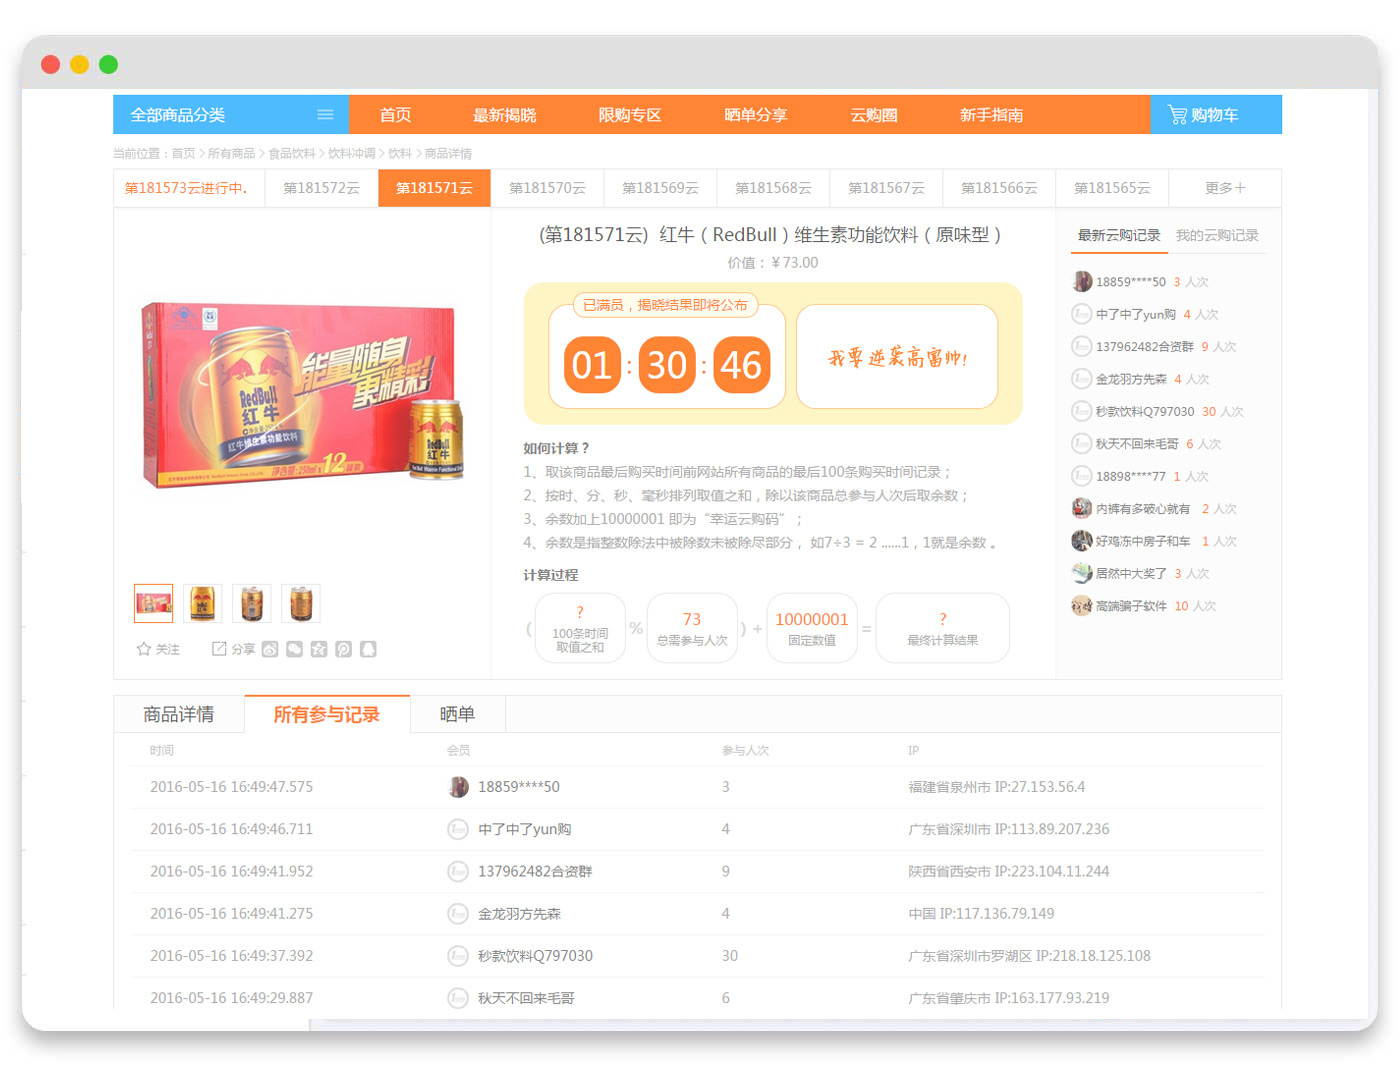Share to Qzone star icon
Screen dimensions: 1400x1066
(319, 649)
